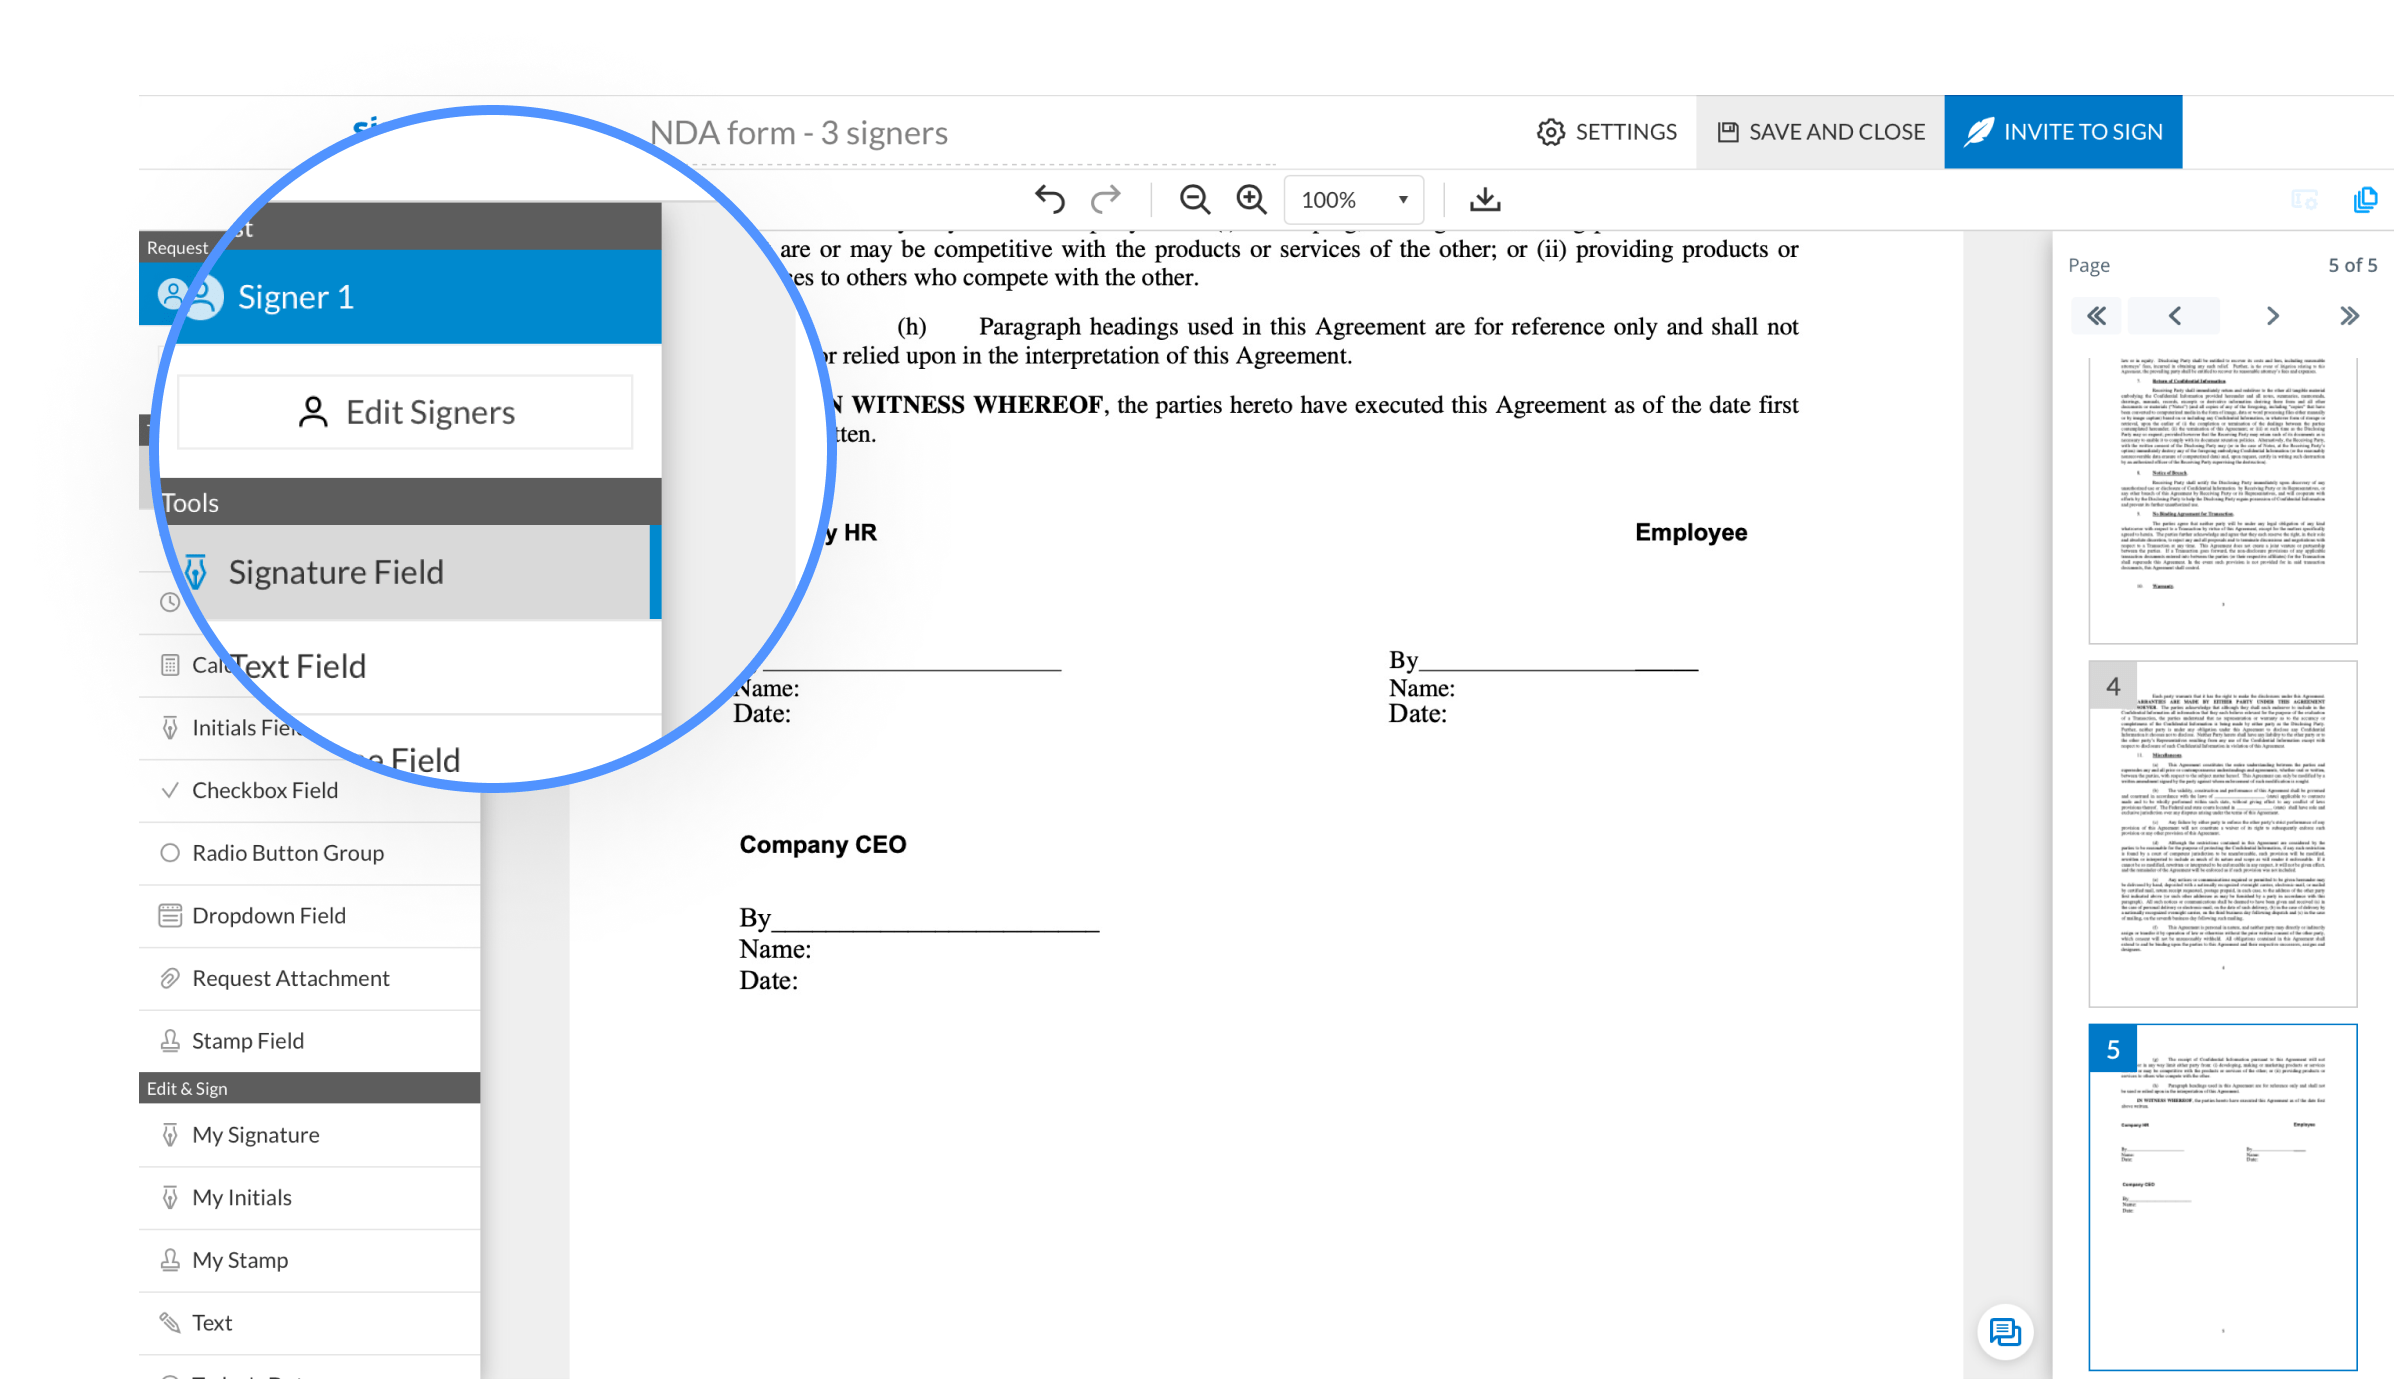This screenshot has width=2394, height=1379.
Task: Click the download document icon
Action: tap(1486, 199)
